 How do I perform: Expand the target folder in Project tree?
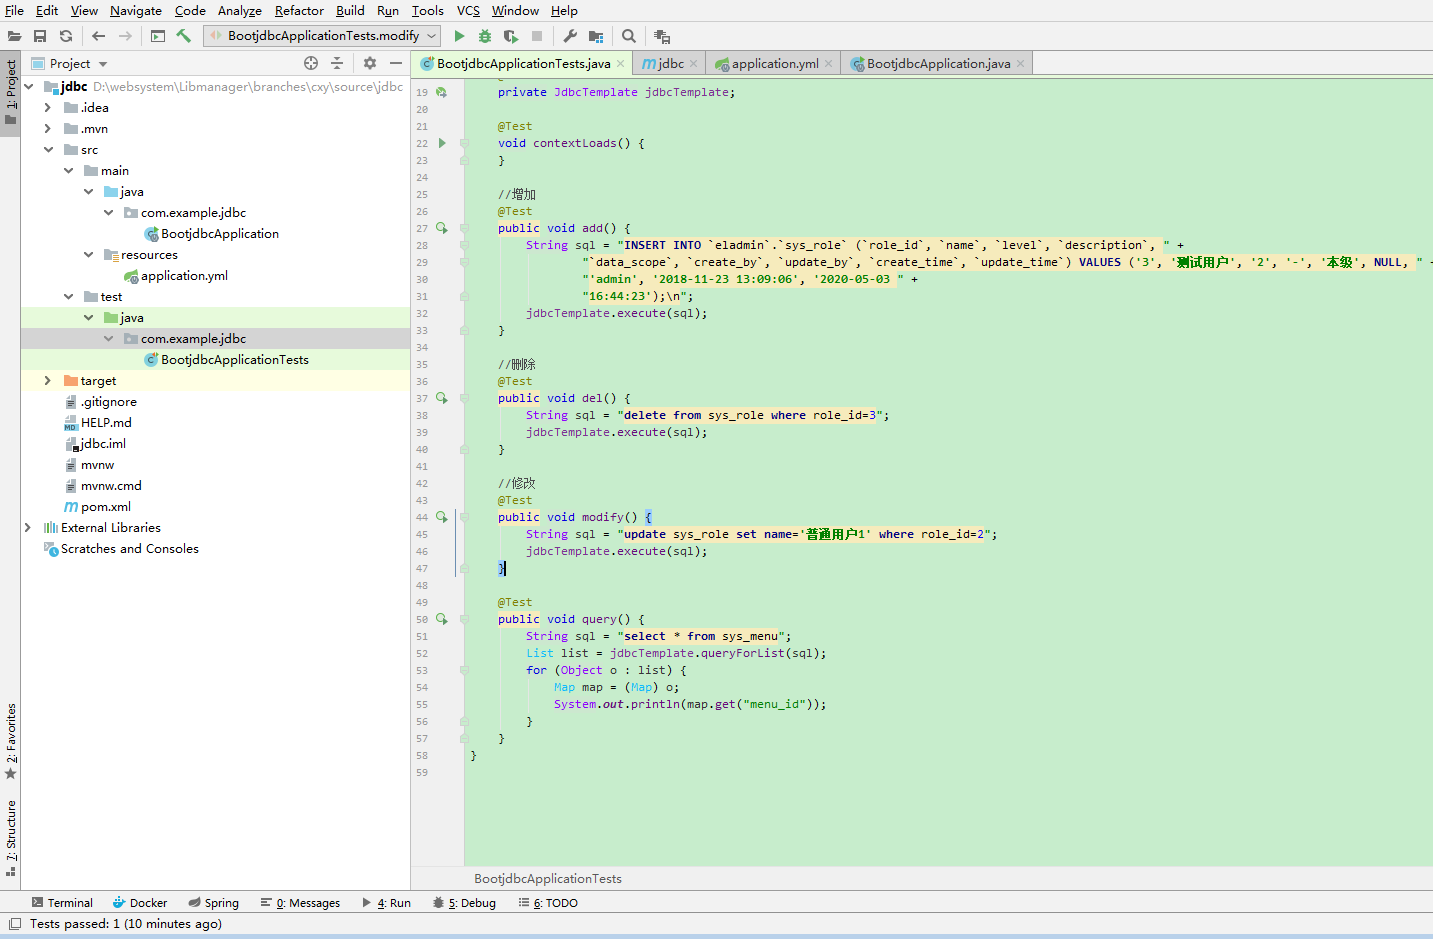tap(47, 380)
